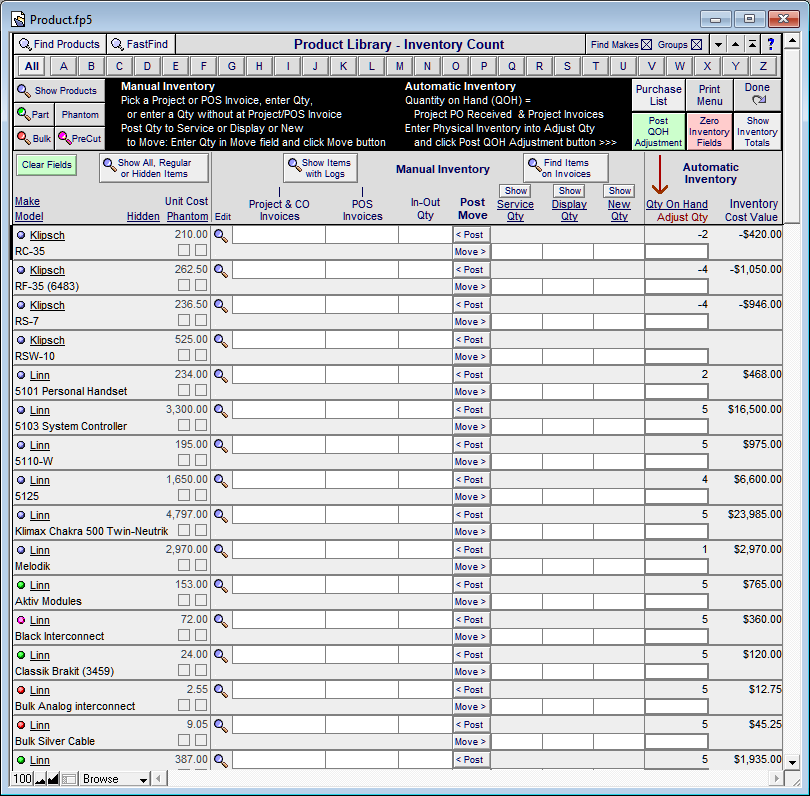Viewport: 810px width, 796px height.
Task: Click the horizontal scrollbar right arrow
Action: coord(775,778)
